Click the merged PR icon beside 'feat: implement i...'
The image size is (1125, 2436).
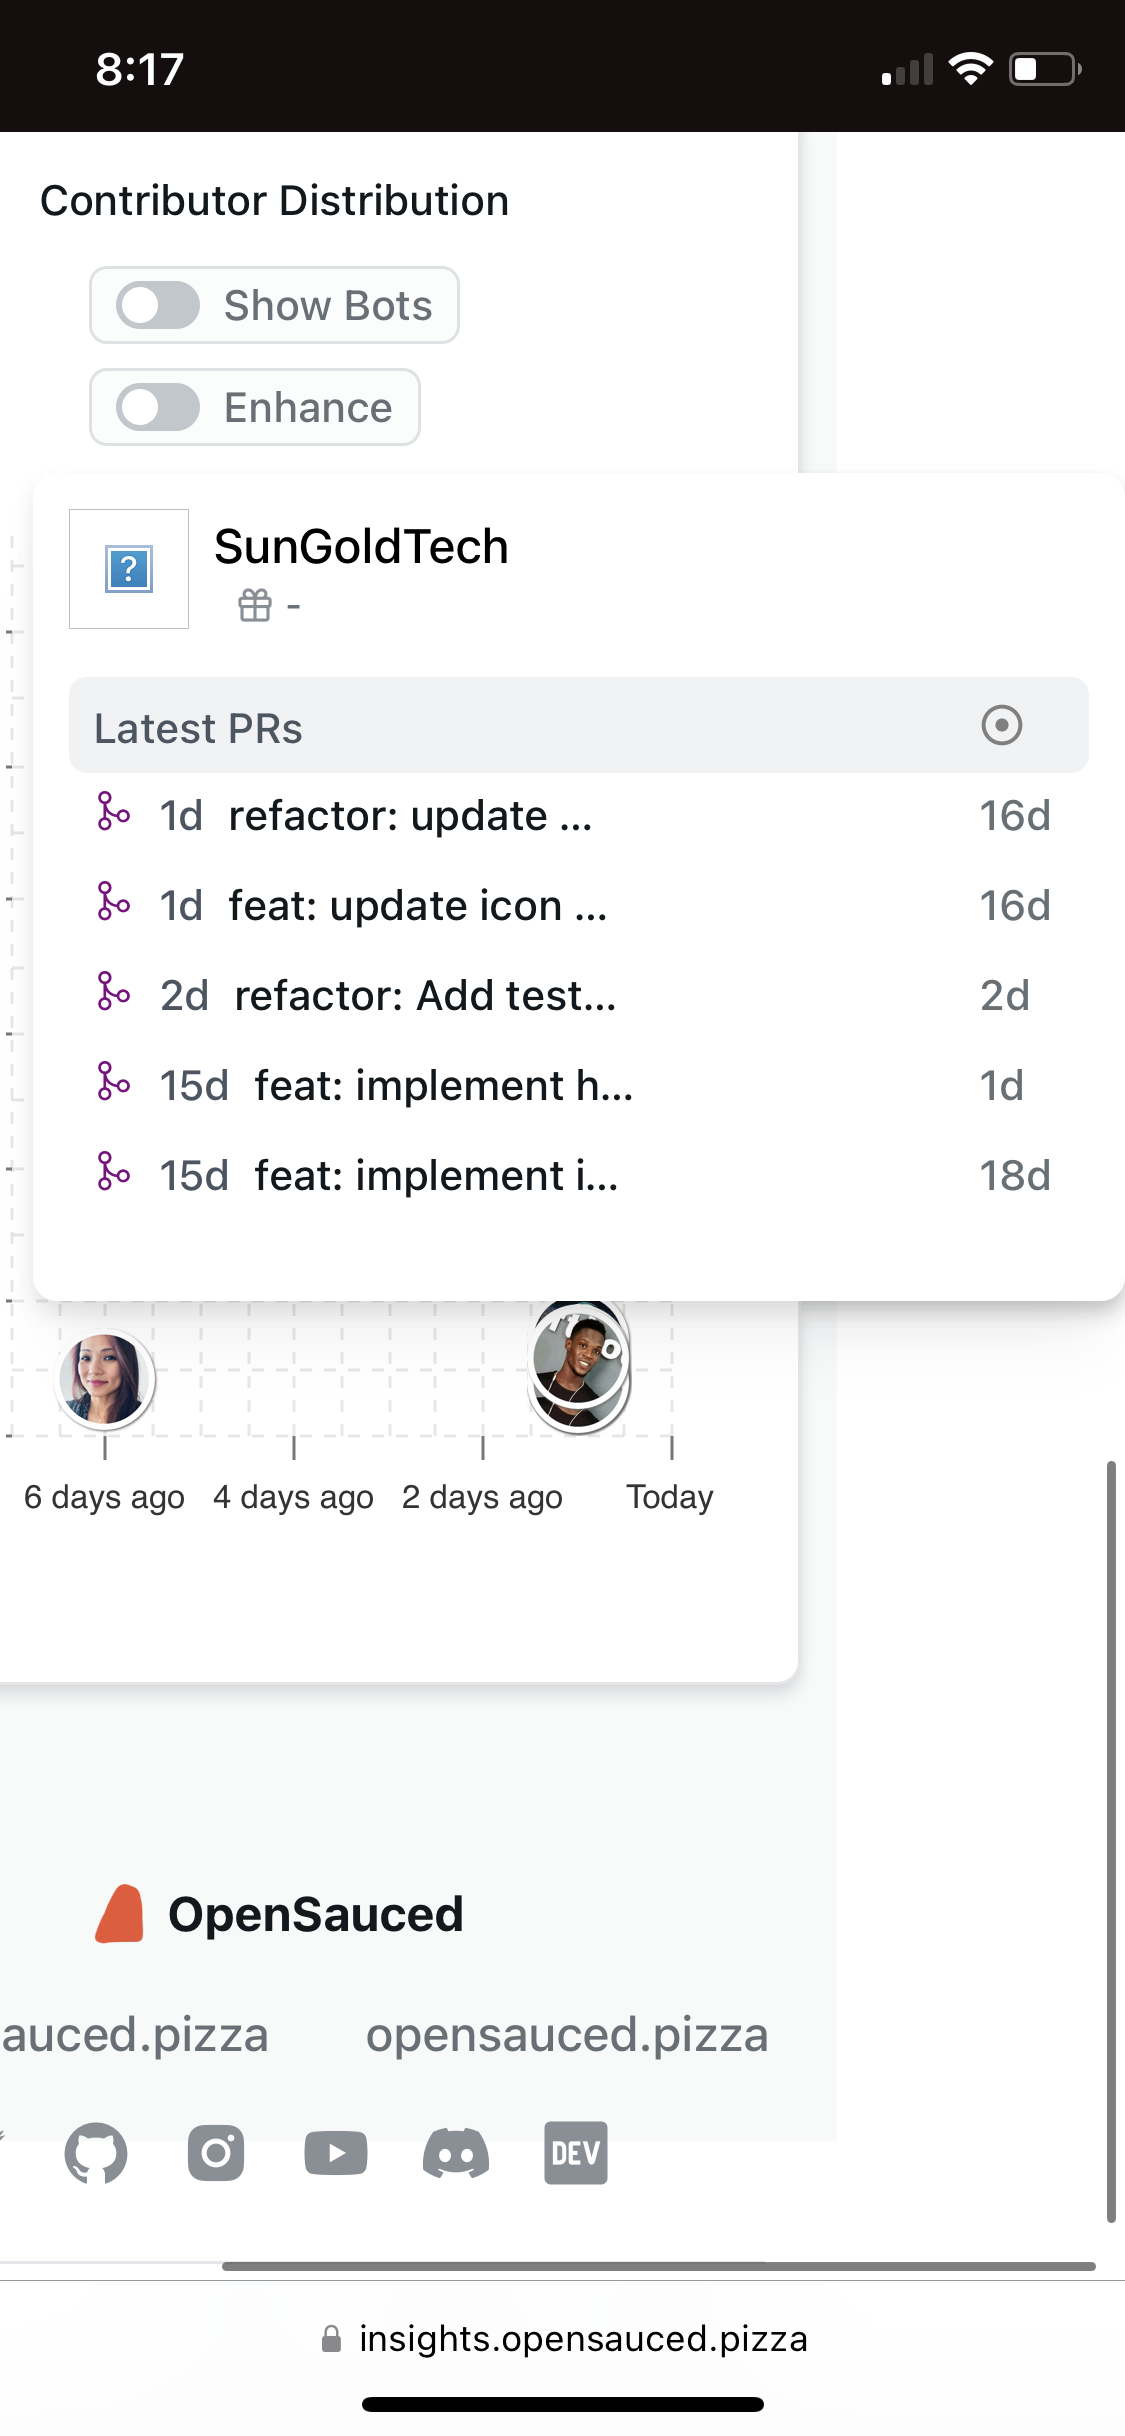113,1172
